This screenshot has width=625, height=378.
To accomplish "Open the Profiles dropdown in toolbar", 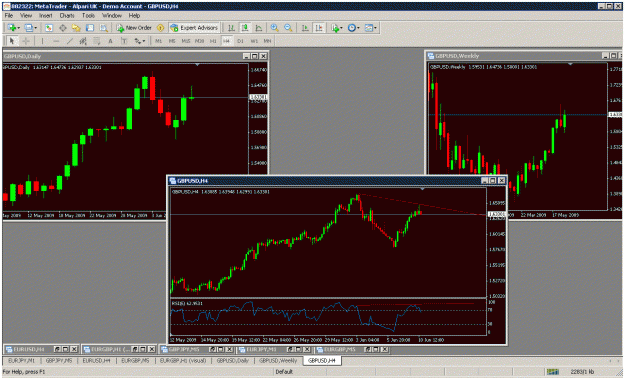I will pos(30,28).
